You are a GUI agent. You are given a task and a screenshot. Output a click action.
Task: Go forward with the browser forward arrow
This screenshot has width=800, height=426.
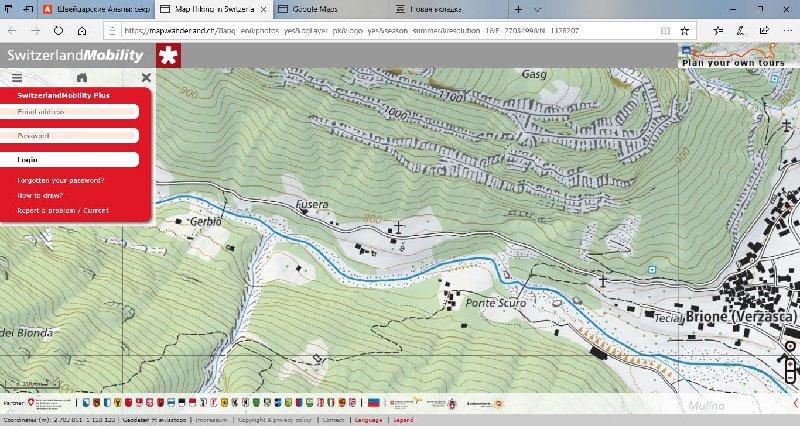[35, 31]
